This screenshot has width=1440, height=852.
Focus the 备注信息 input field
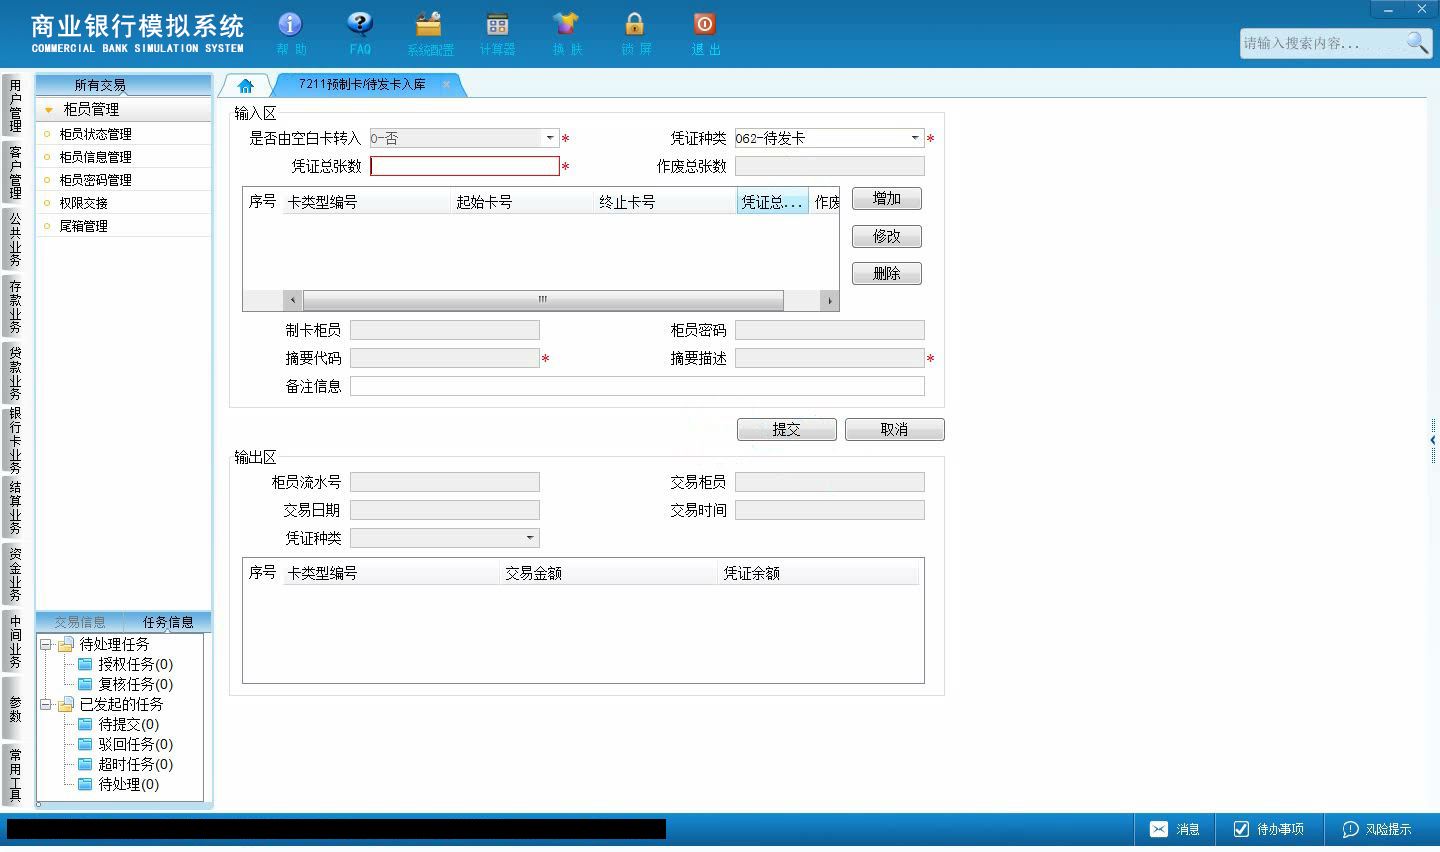click(x=637, y=386)
